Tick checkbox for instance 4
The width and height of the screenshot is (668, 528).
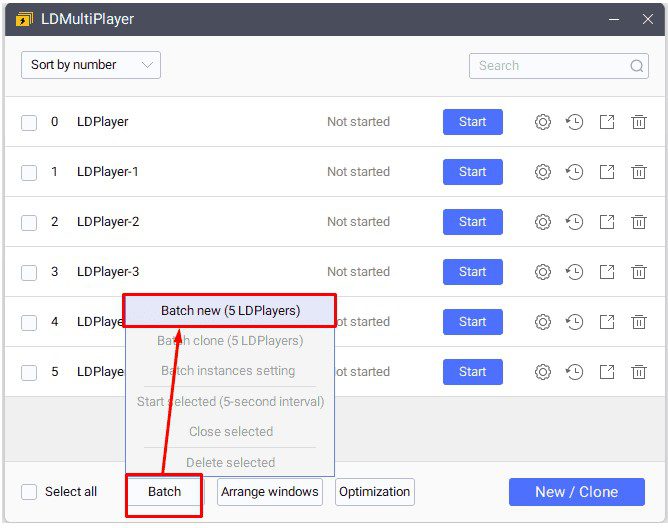click(29, 323)
